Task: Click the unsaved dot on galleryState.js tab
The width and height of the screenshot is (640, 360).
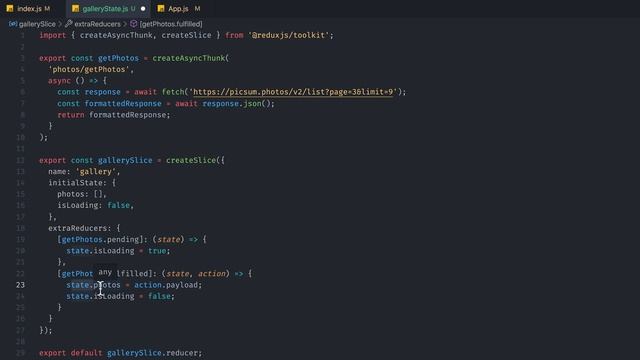Action: (143, 9)
